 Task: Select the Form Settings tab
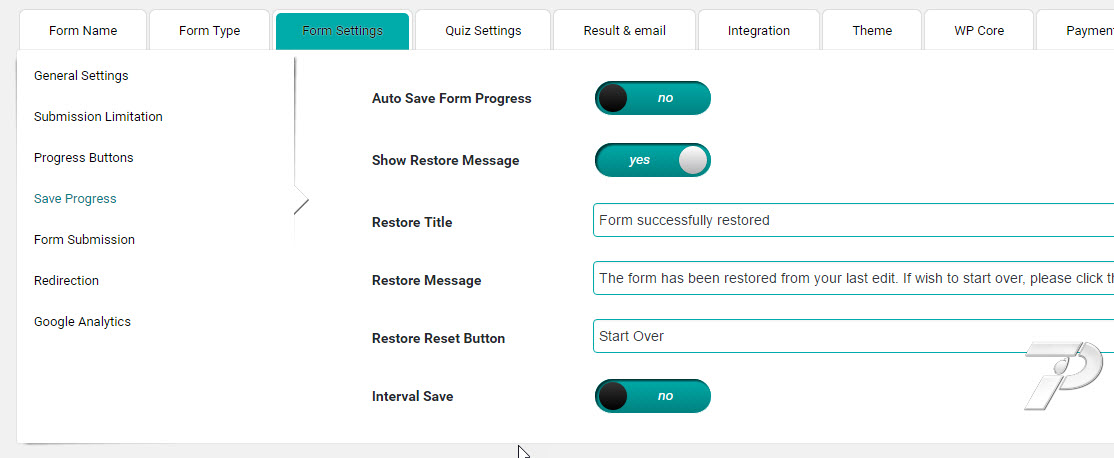click(x=342, y=30)
